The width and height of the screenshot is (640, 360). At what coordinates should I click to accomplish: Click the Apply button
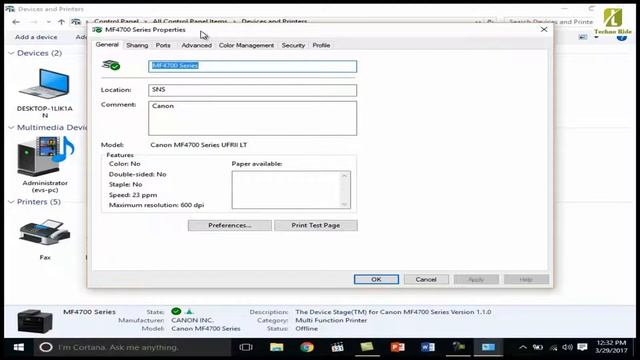(x=476, y=279)
